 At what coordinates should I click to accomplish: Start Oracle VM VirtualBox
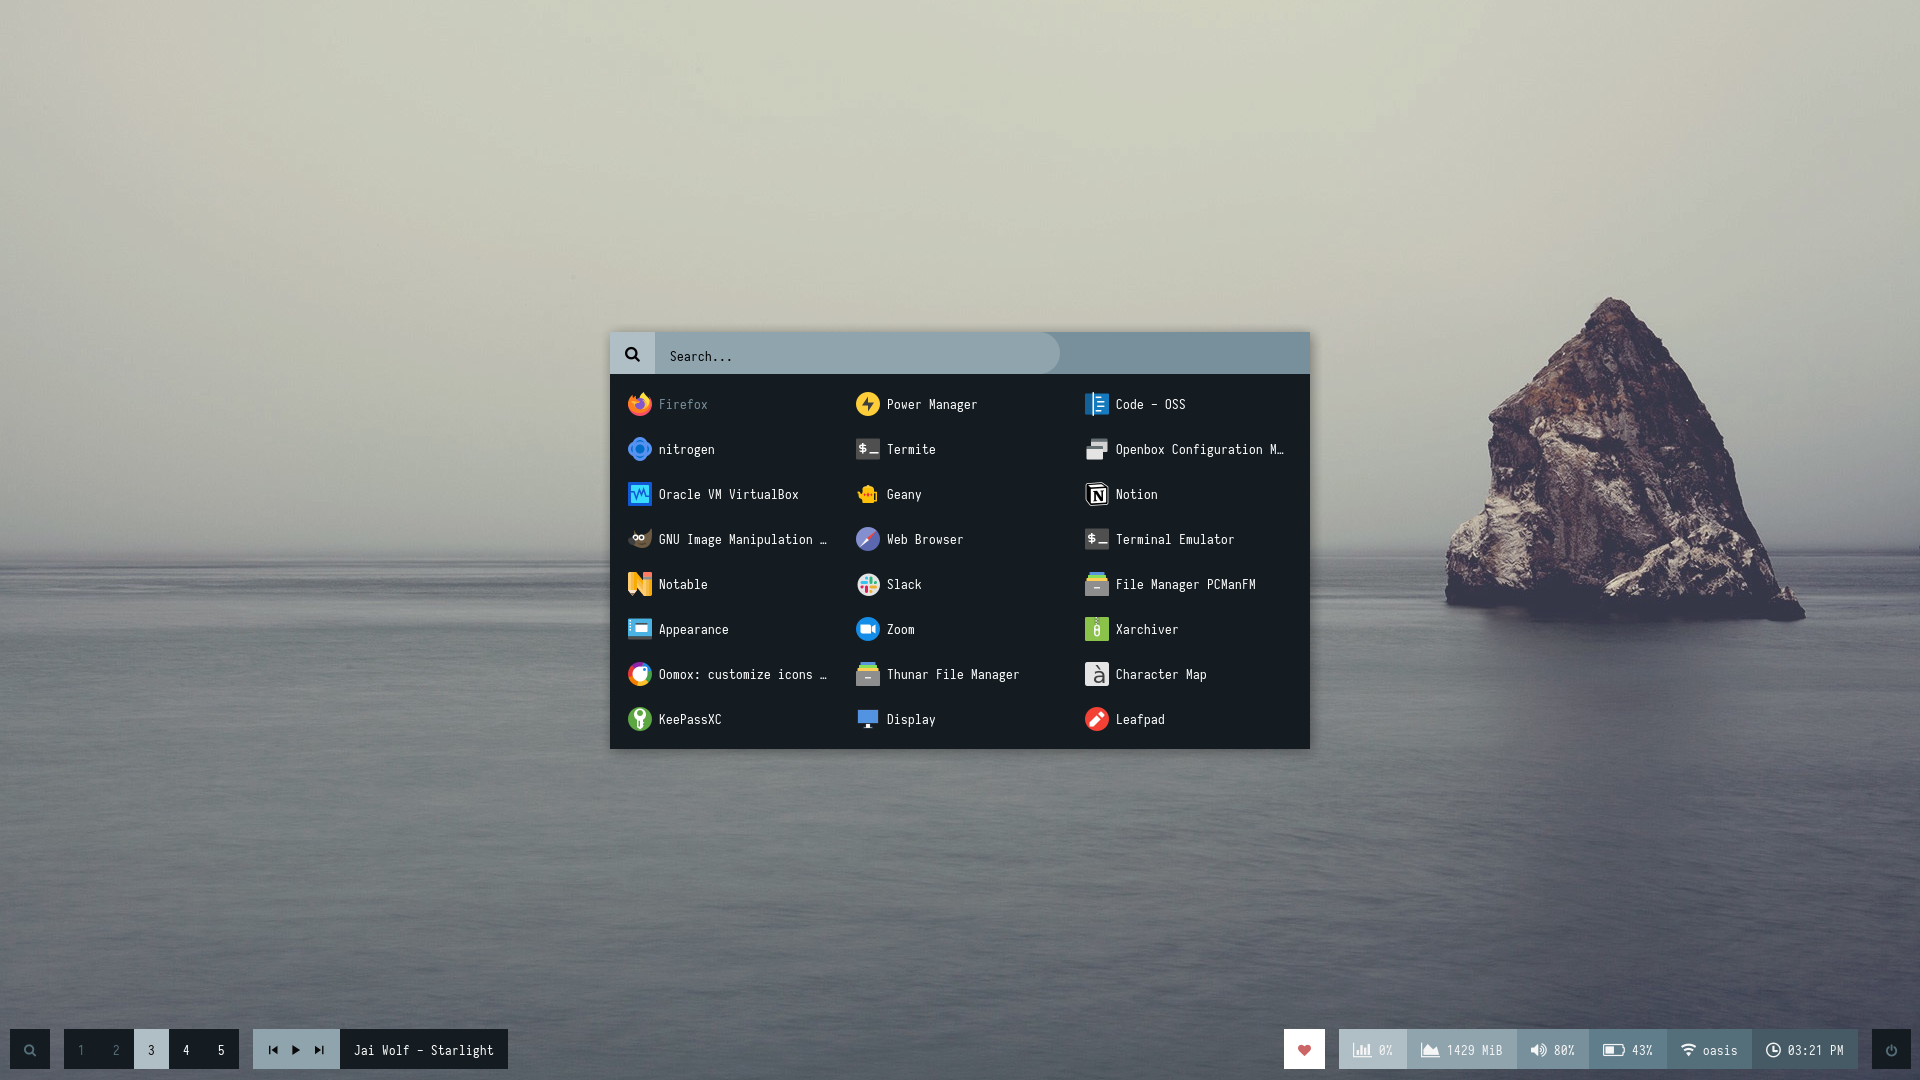coord(713,494)
